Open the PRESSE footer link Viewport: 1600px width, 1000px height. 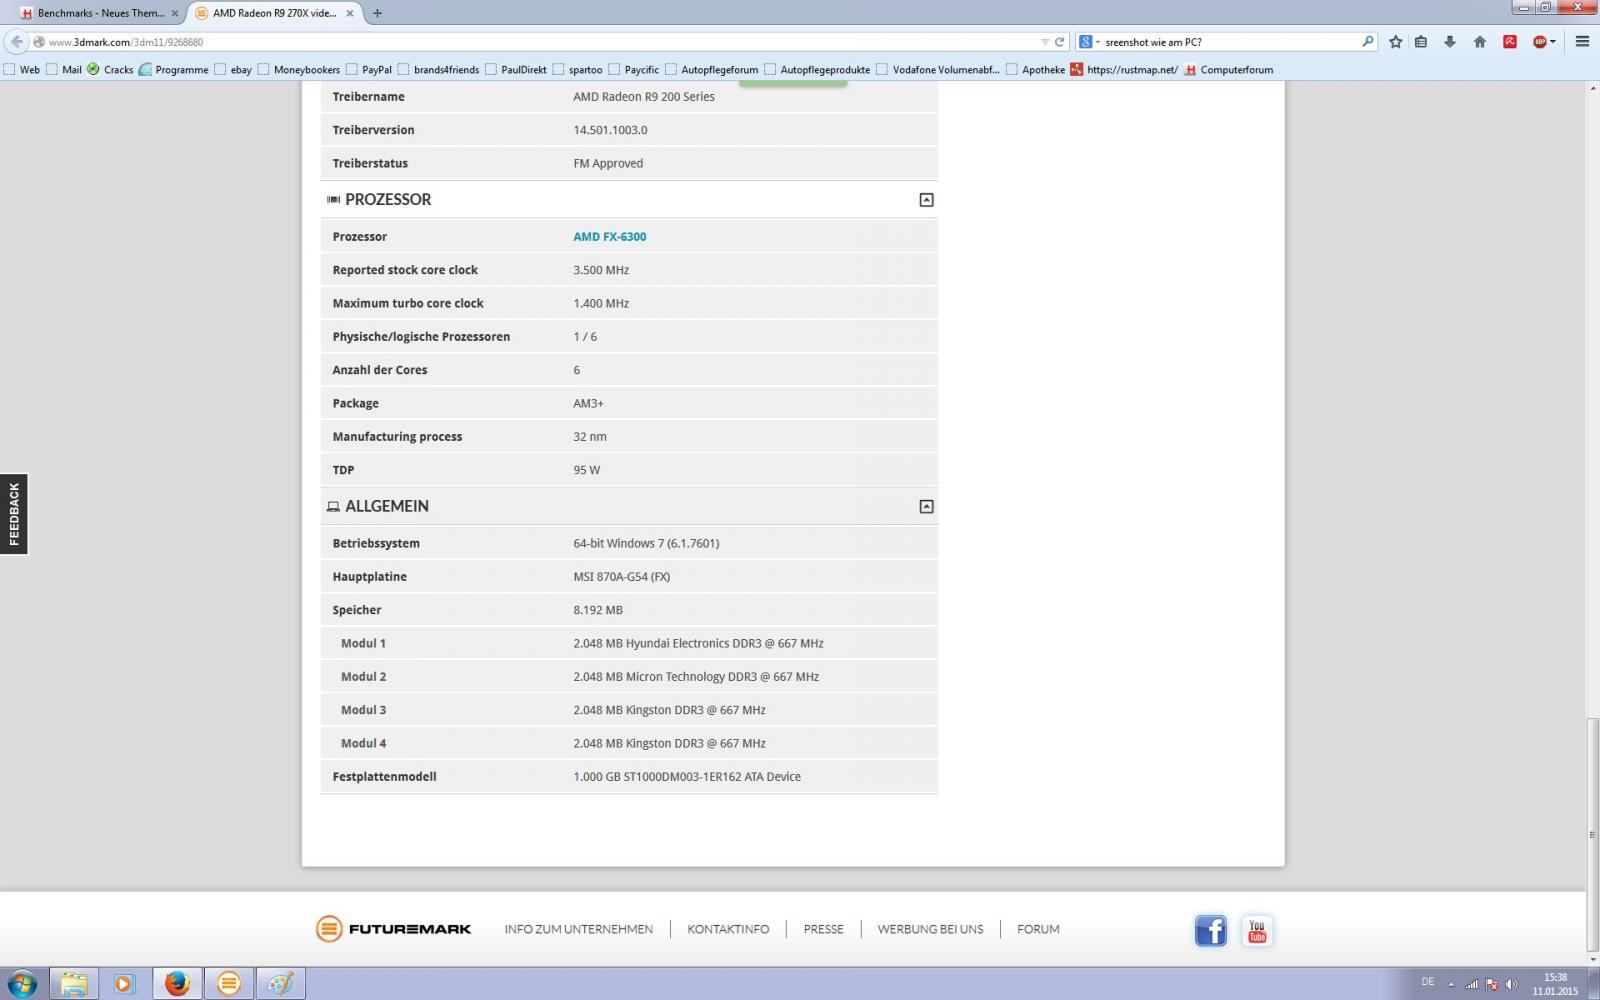tap(823, 929)
